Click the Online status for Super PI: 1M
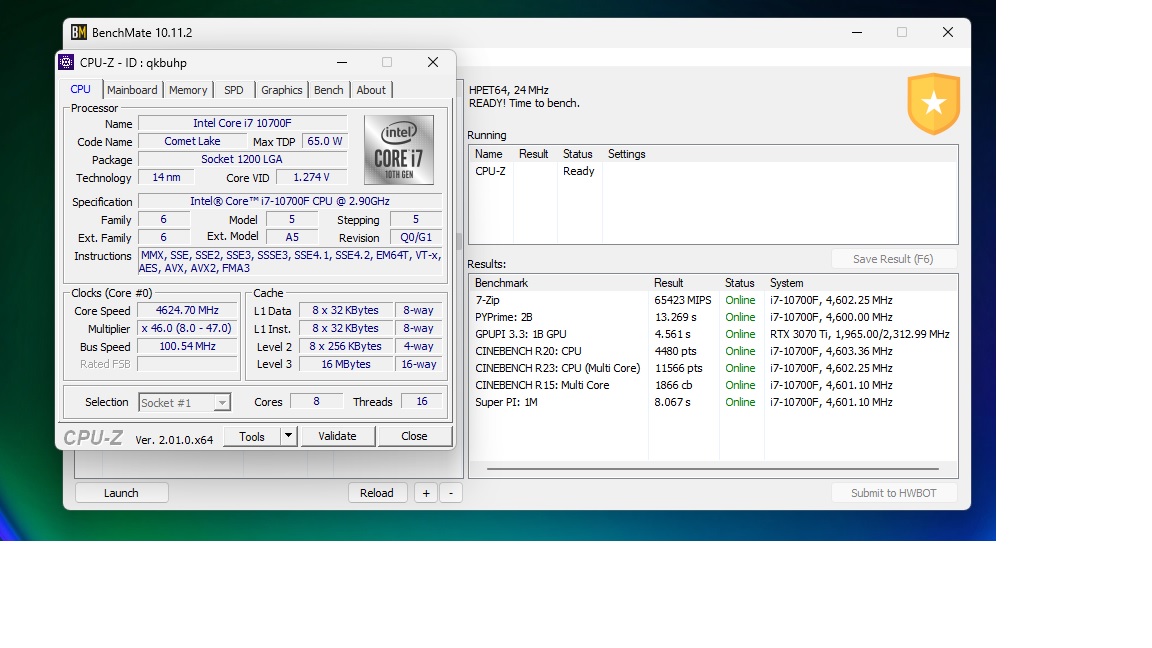 pyautogui.click(x=741, y=402)
